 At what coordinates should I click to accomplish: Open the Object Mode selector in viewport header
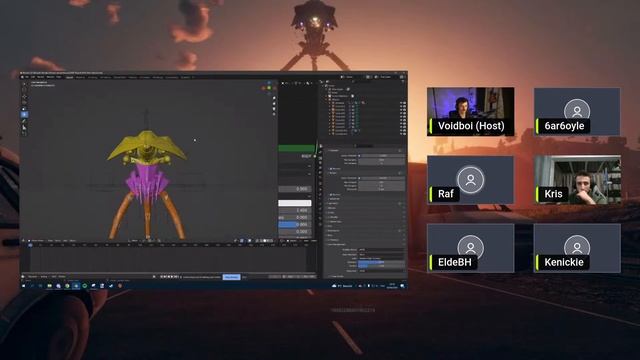coord(39,240)
